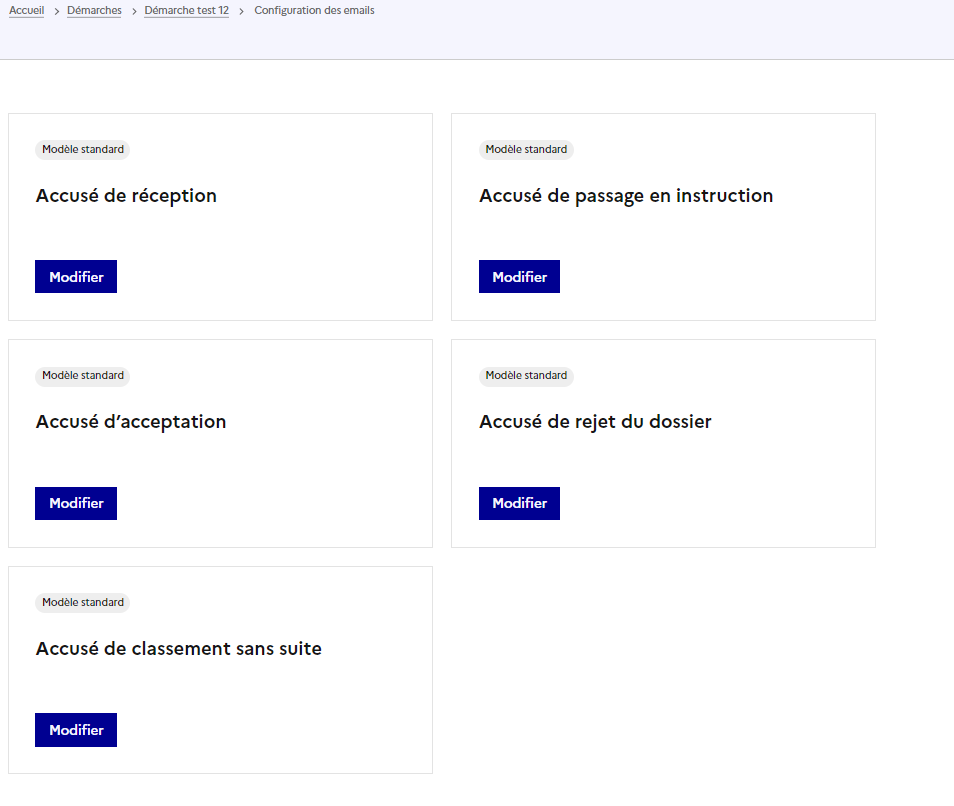The height and width of the screenshot is (806, 954).
Task: Click Modèle standard badge on Accusé de réception
Action: click(83, 150)
